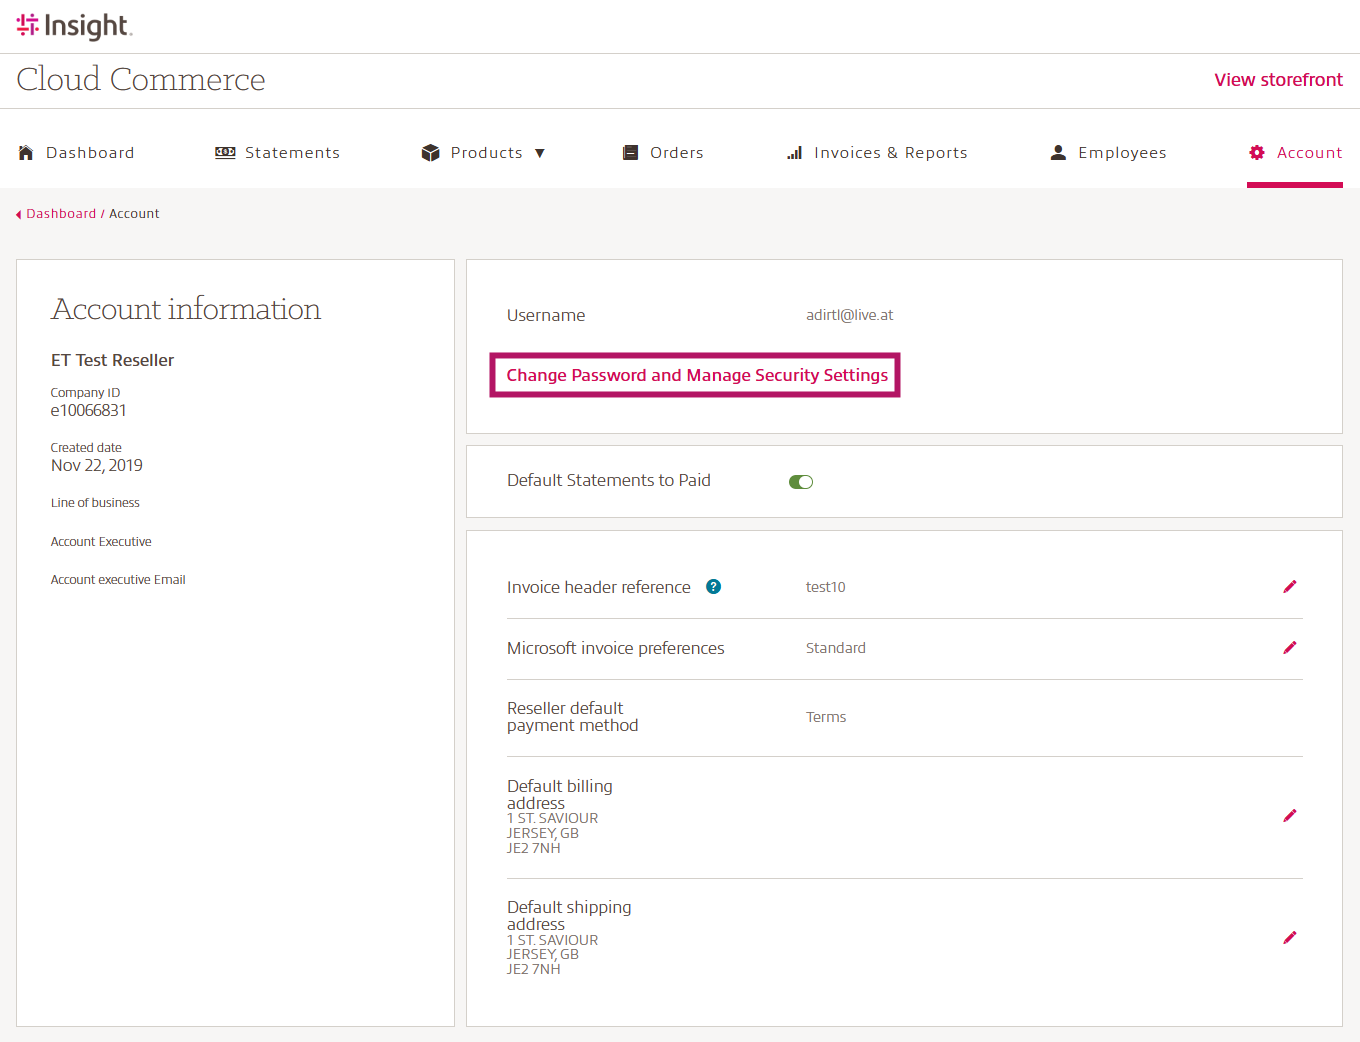Expand the Products dropdown arrow
Viewport: 1360px width, 1042px height.
point(540,153)
